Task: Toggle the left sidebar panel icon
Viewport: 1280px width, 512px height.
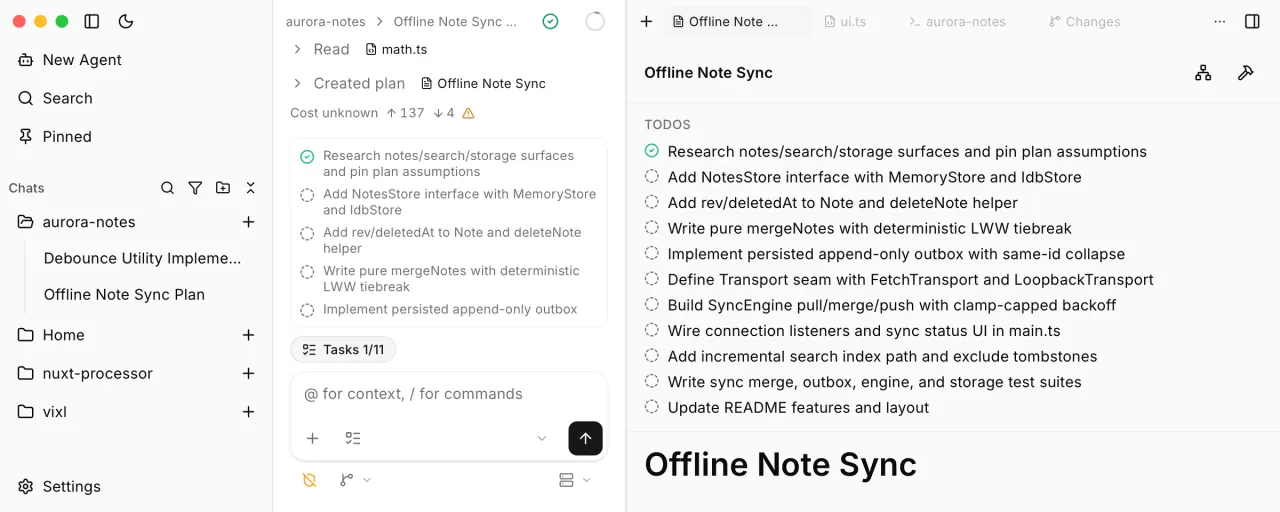Action: (x=92, y=21)
